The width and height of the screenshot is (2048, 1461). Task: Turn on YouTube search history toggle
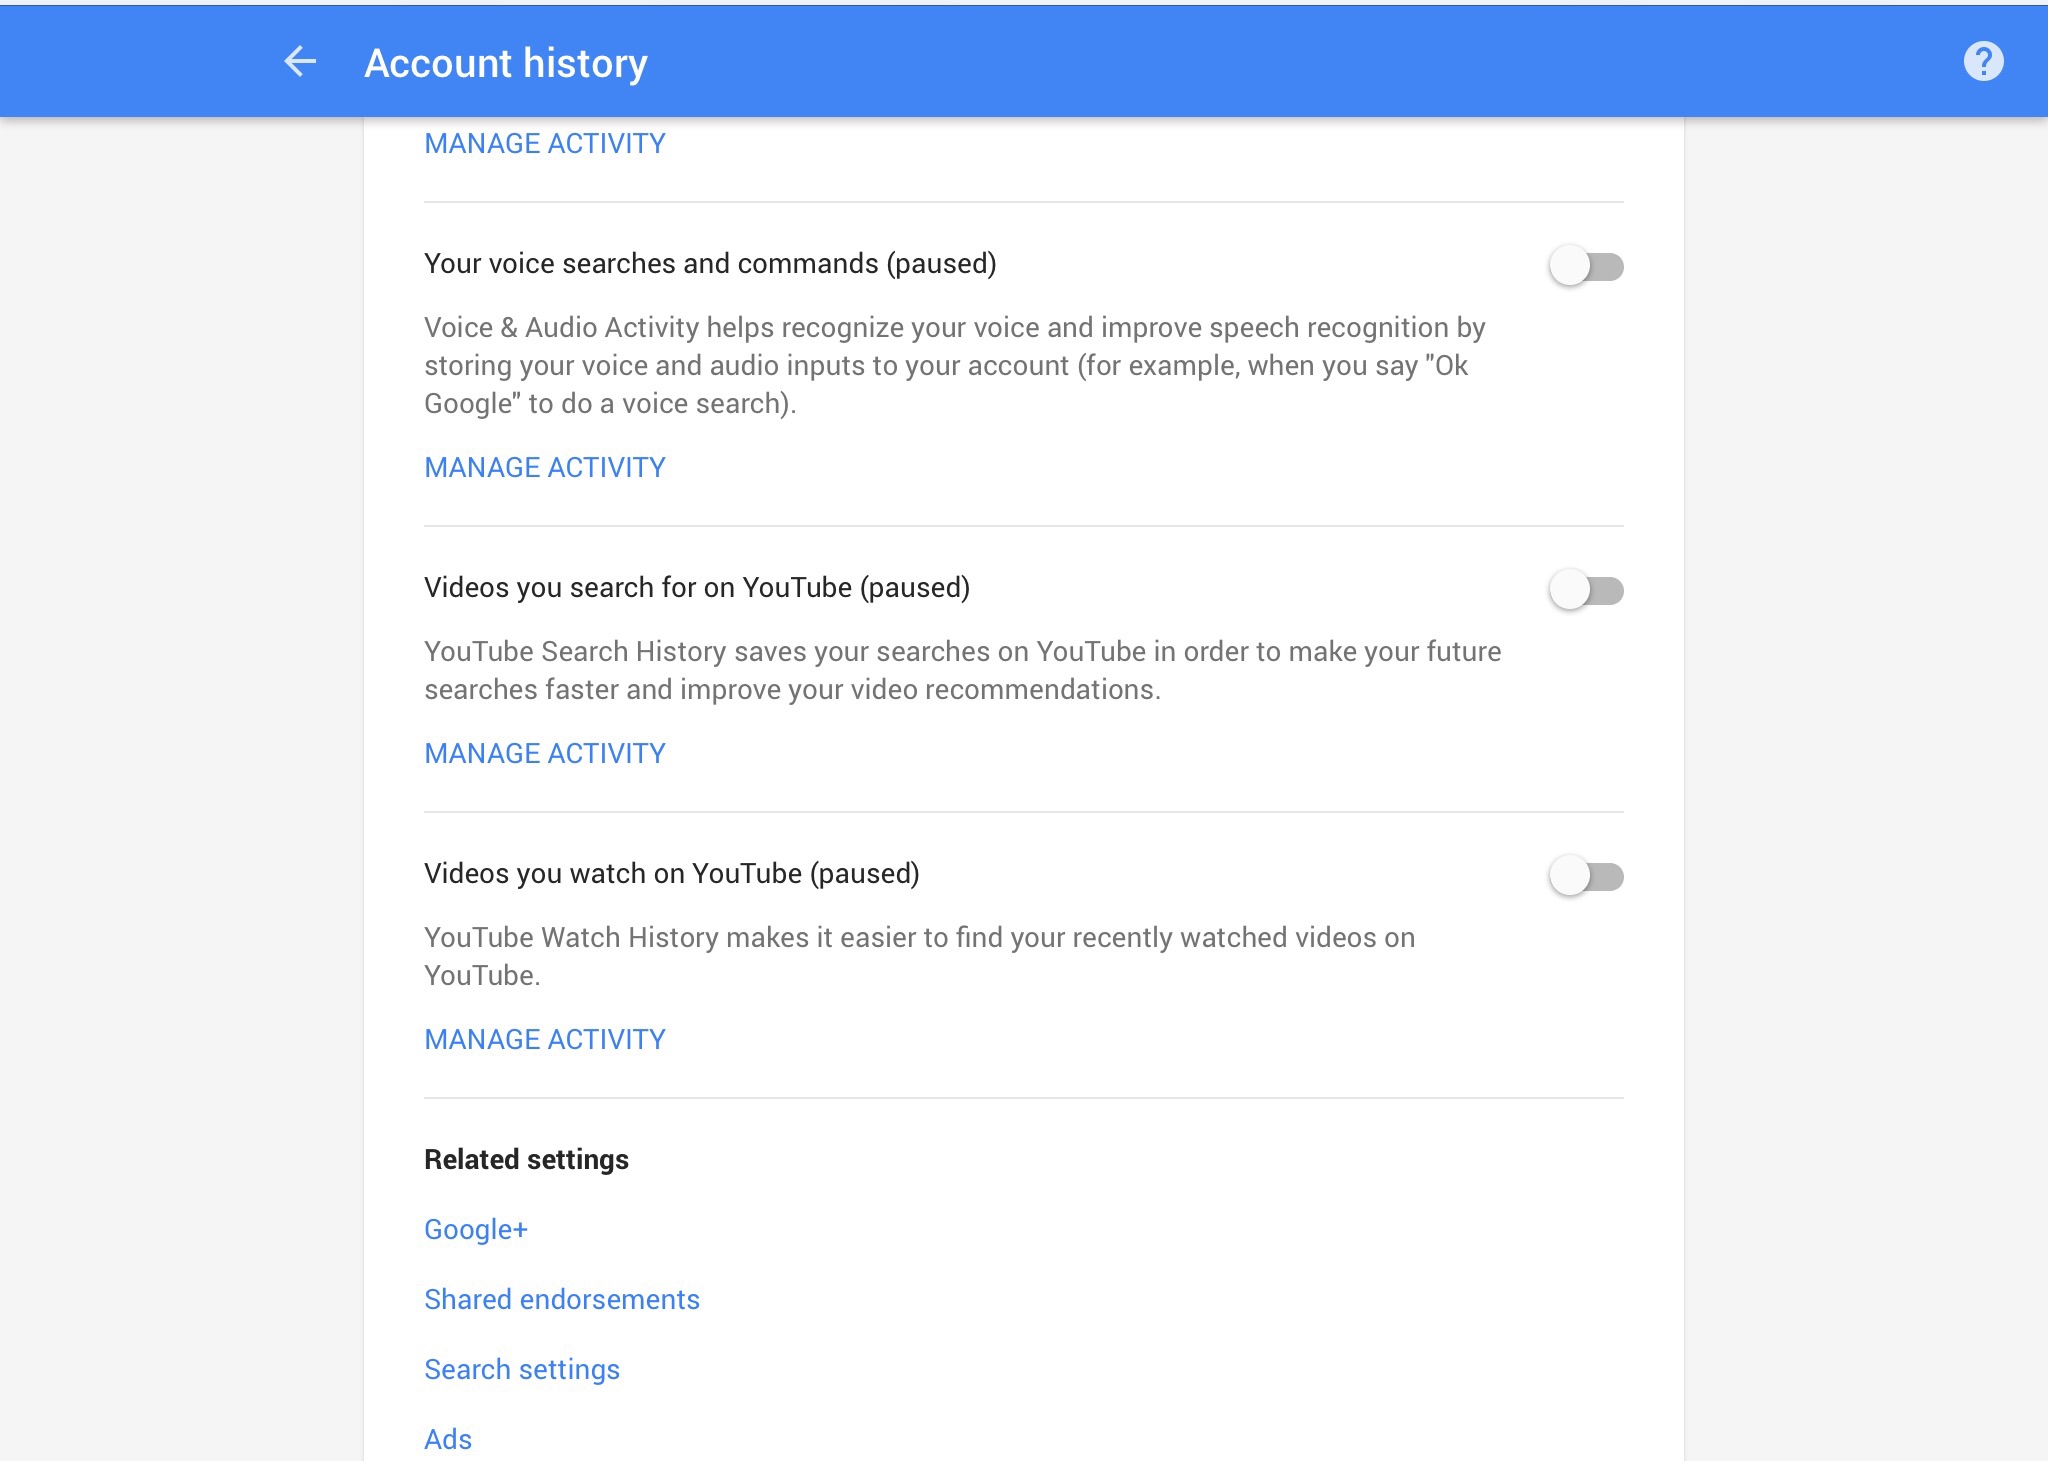tap(1585, 591)
